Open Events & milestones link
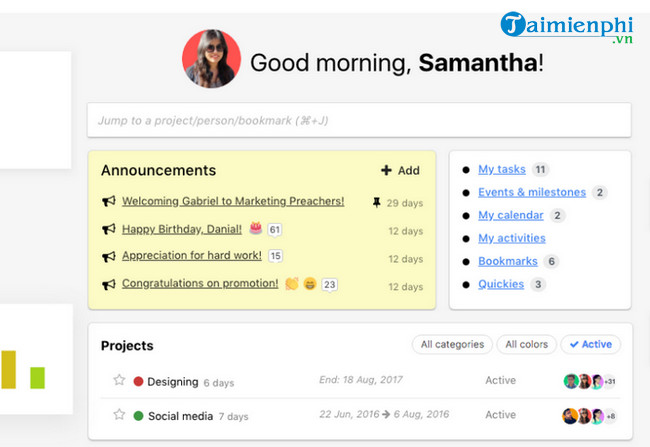This screenshot has width=650, height=447. click(x=532, y=192)
